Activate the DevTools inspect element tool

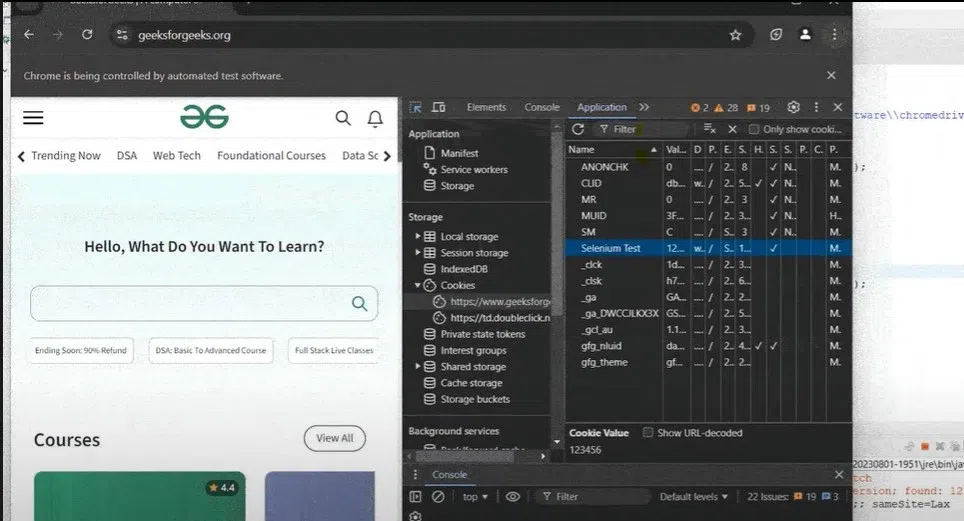click(416, 108)
